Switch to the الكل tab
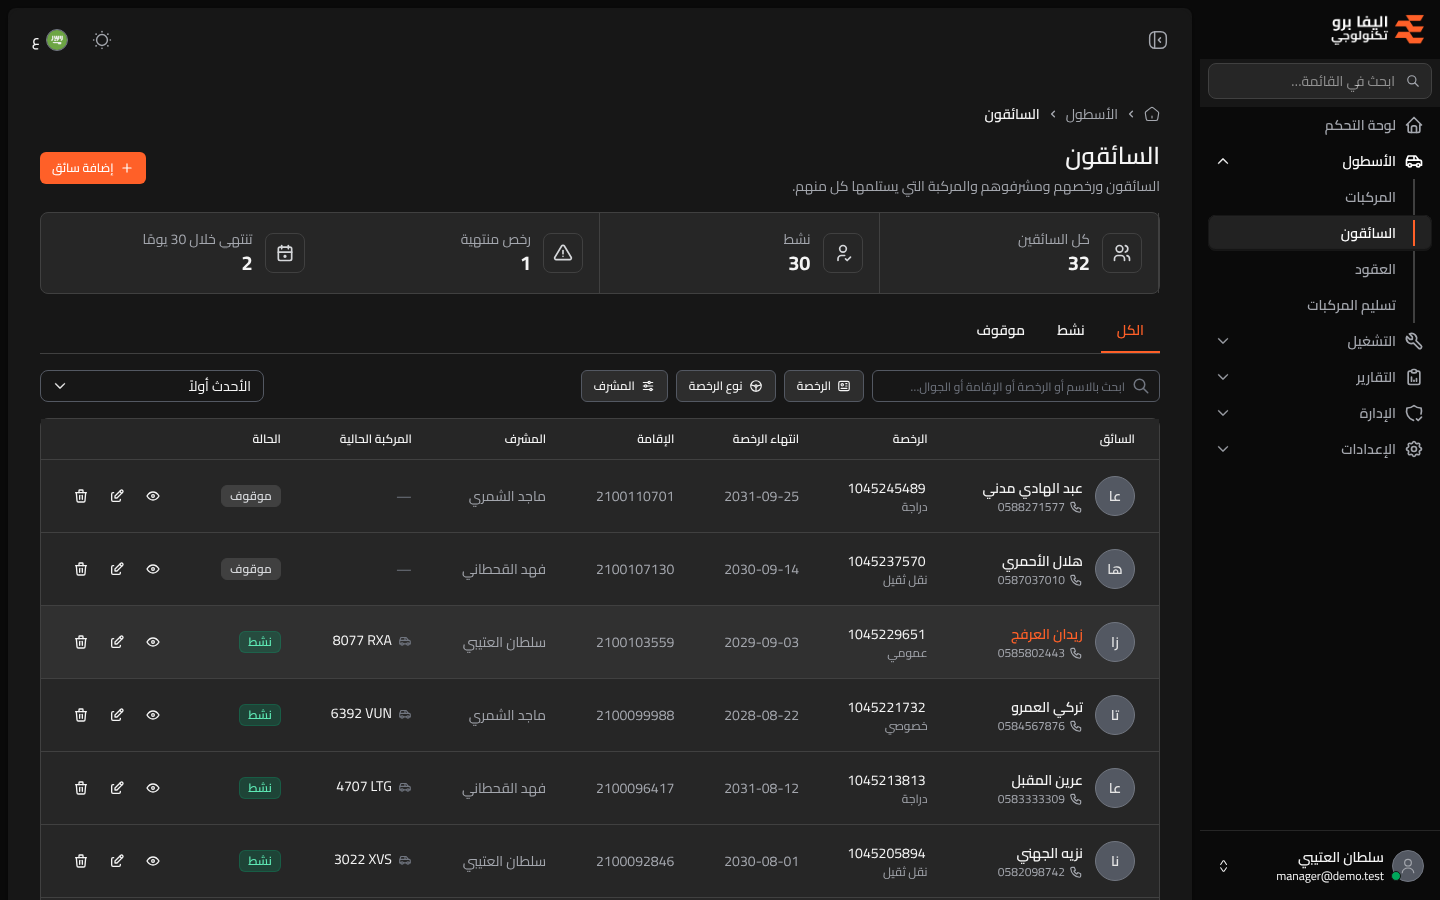1440x900 pixels. (x=1130, y=331)
